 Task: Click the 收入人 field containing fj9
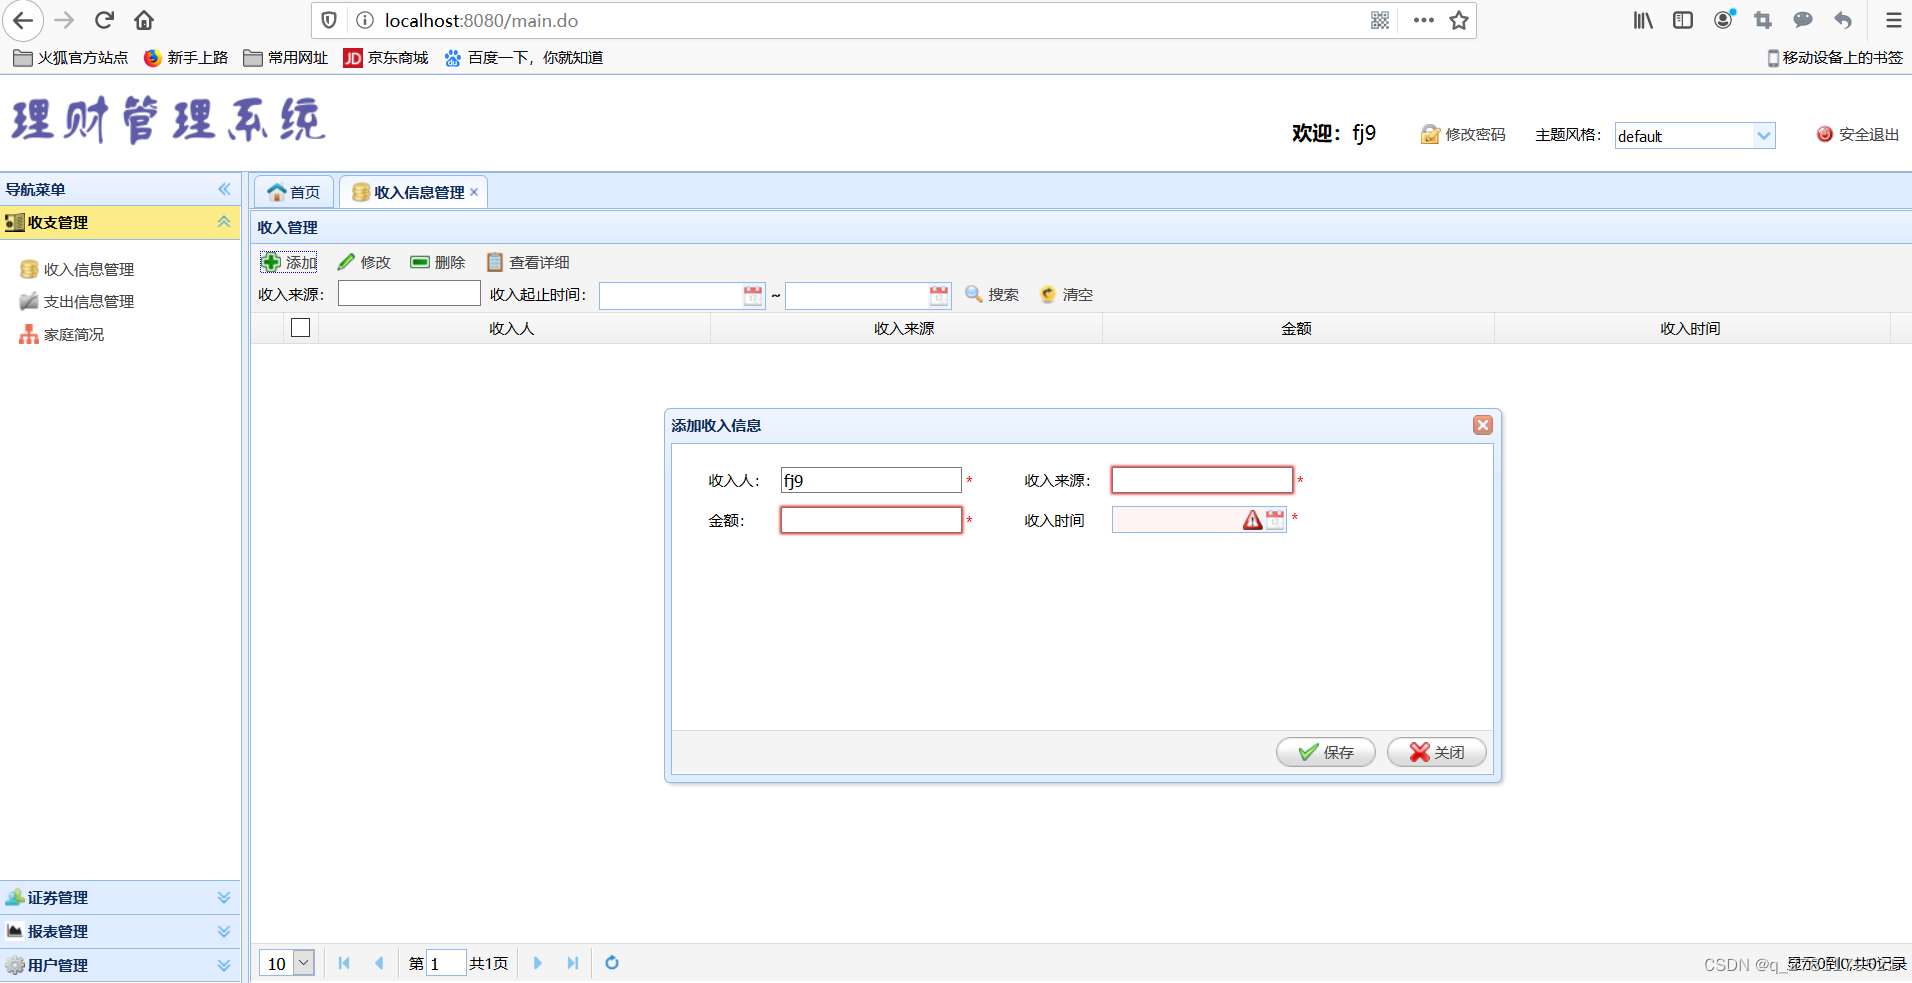pyautogui.click(x=871, y=480)
